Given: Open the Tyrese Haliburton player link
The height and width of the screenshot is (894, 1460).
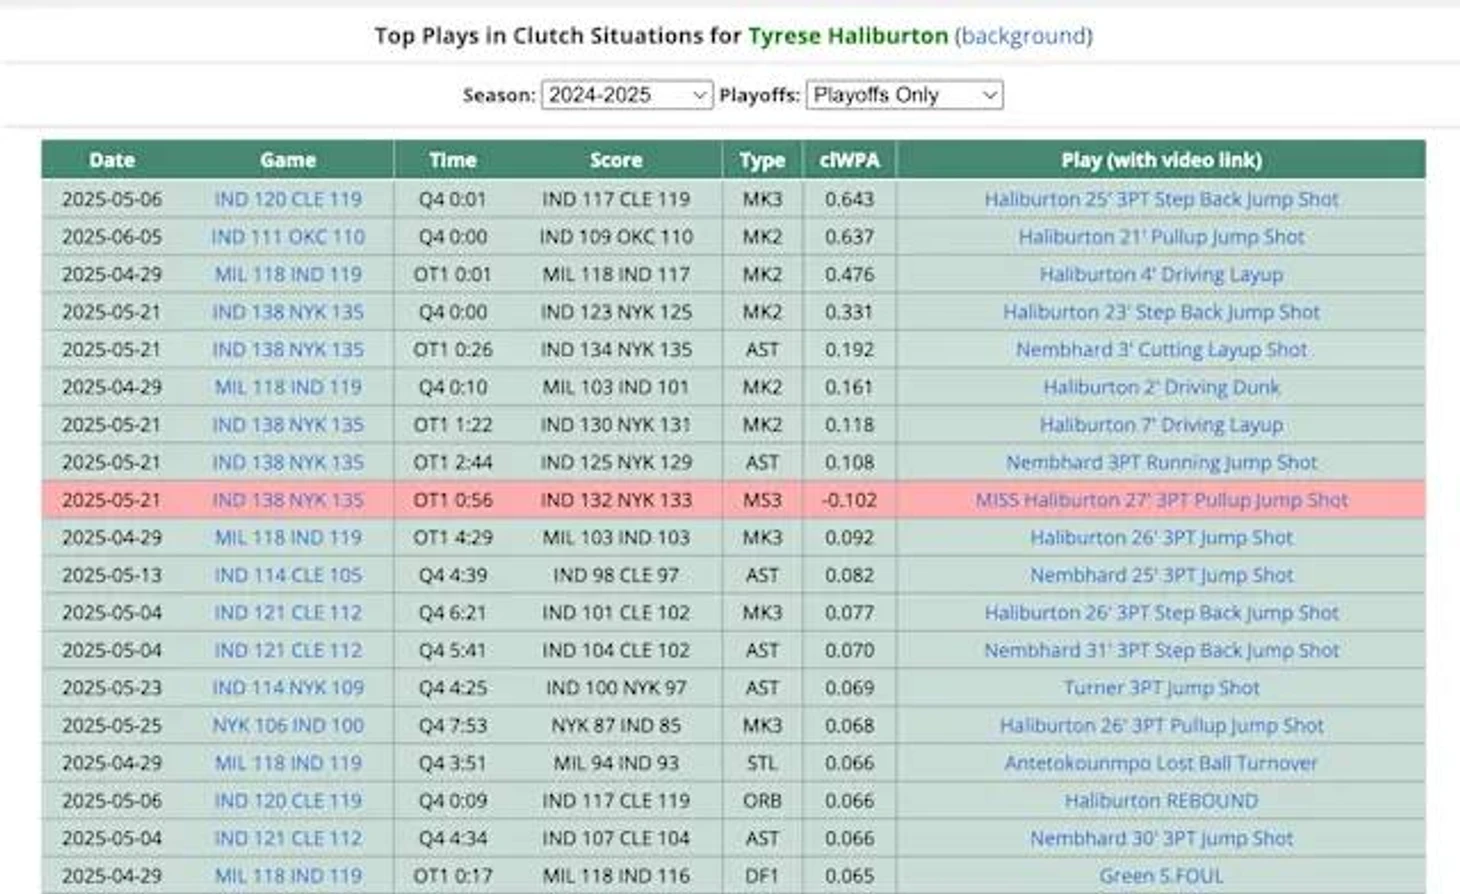Looking at the screenshot, I should [x=848, y=36].
